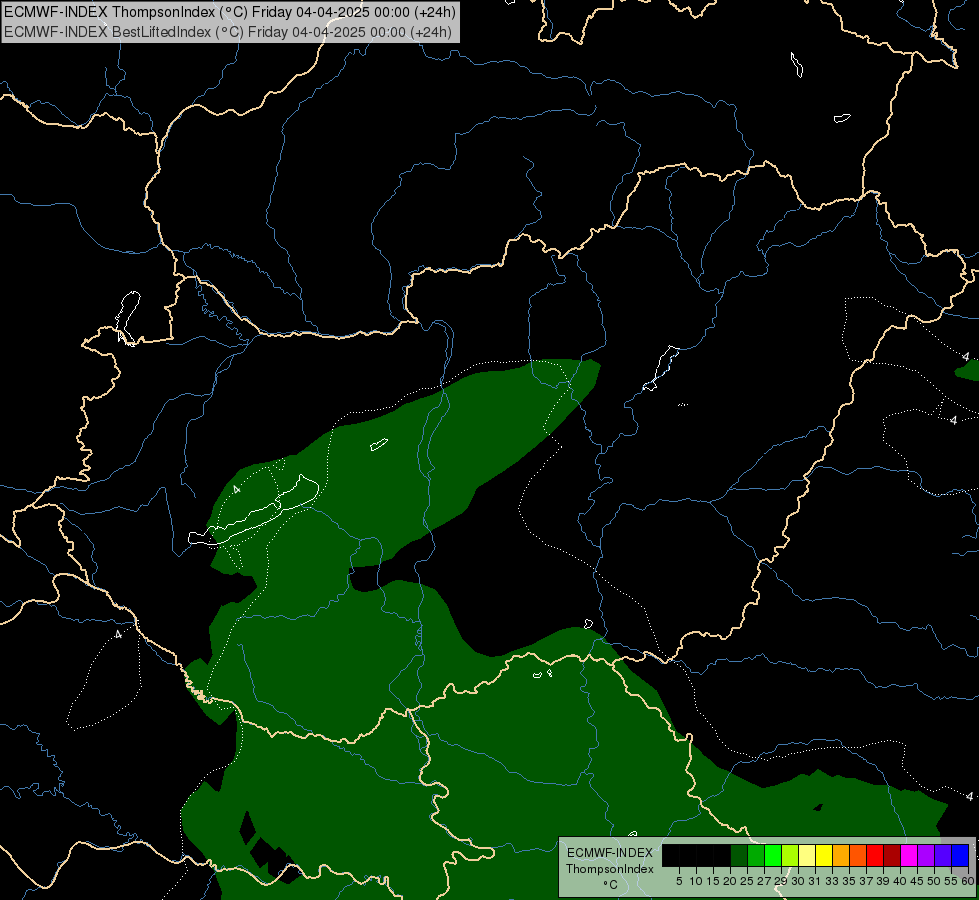Select the lime 29–30 legend swatch

click(x=790, y=855)
